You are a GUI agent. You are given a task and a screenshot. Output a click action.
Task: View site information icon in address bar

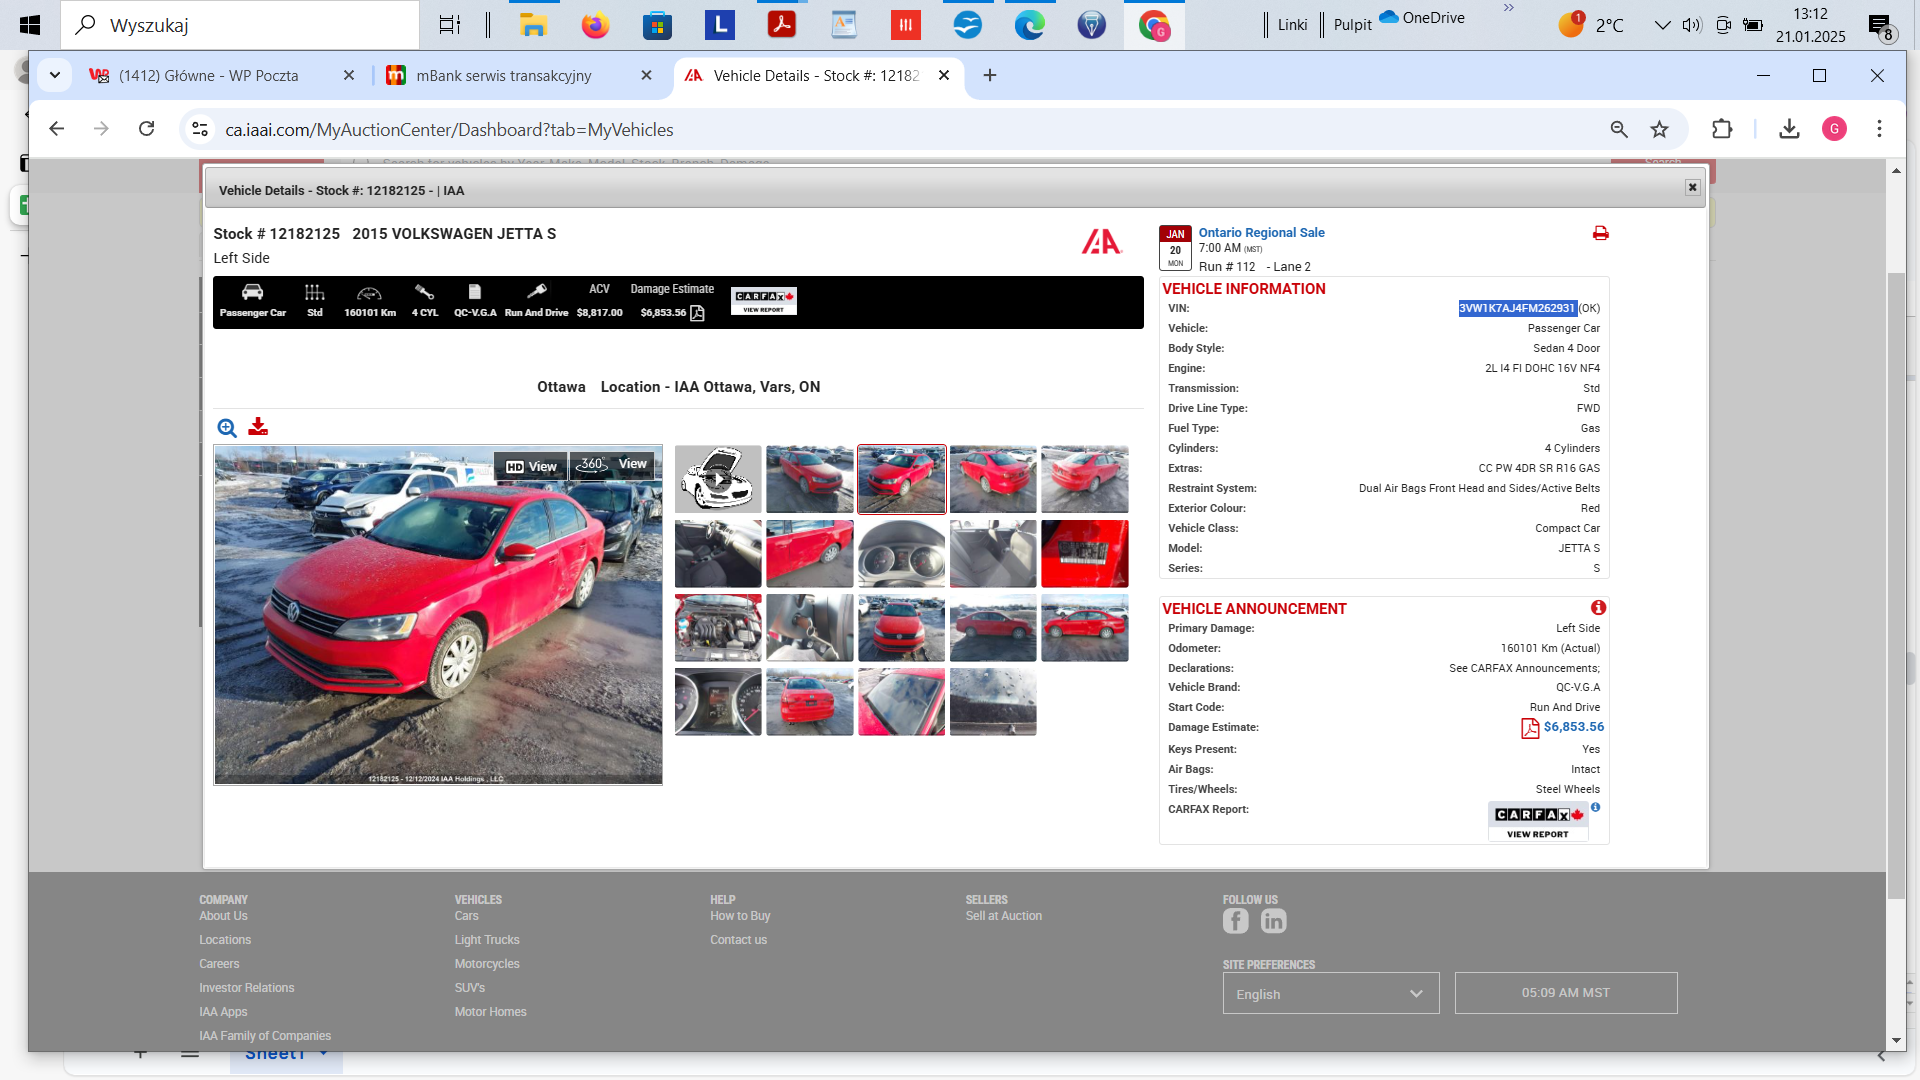point(200,129)
